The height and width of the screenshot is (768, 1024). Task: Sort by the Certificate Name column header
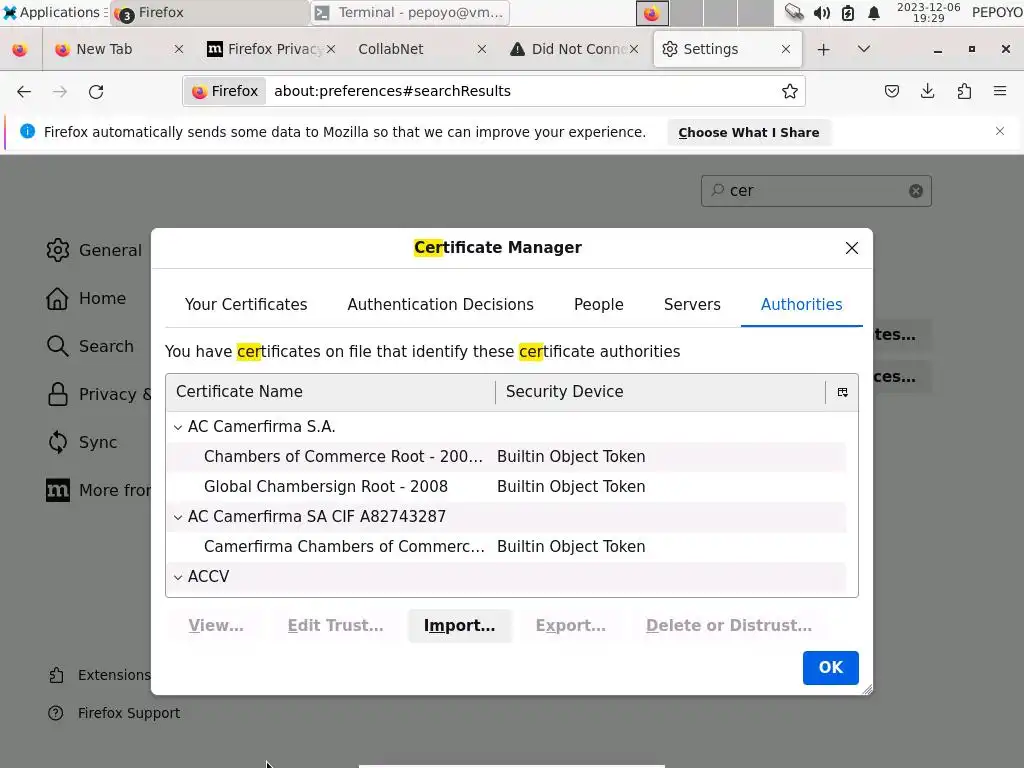[x=330, y=392]
